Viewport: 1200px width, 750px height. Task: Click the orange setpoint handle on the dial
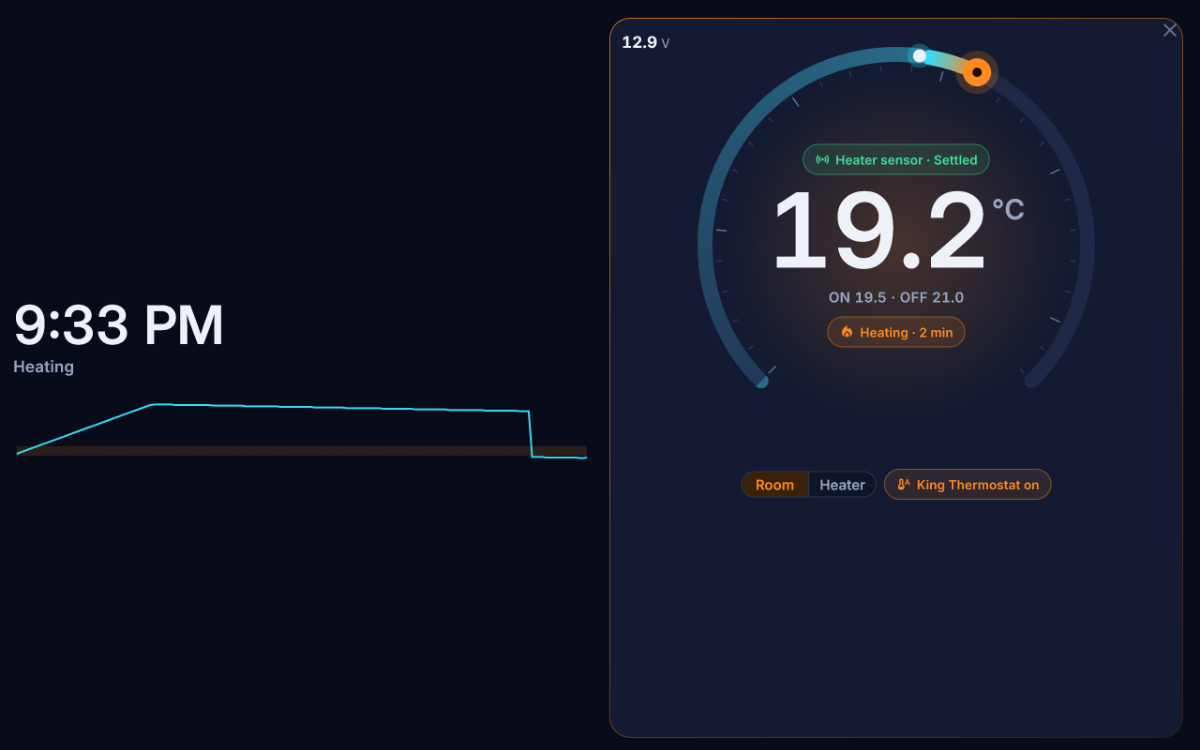pos(977,72)
